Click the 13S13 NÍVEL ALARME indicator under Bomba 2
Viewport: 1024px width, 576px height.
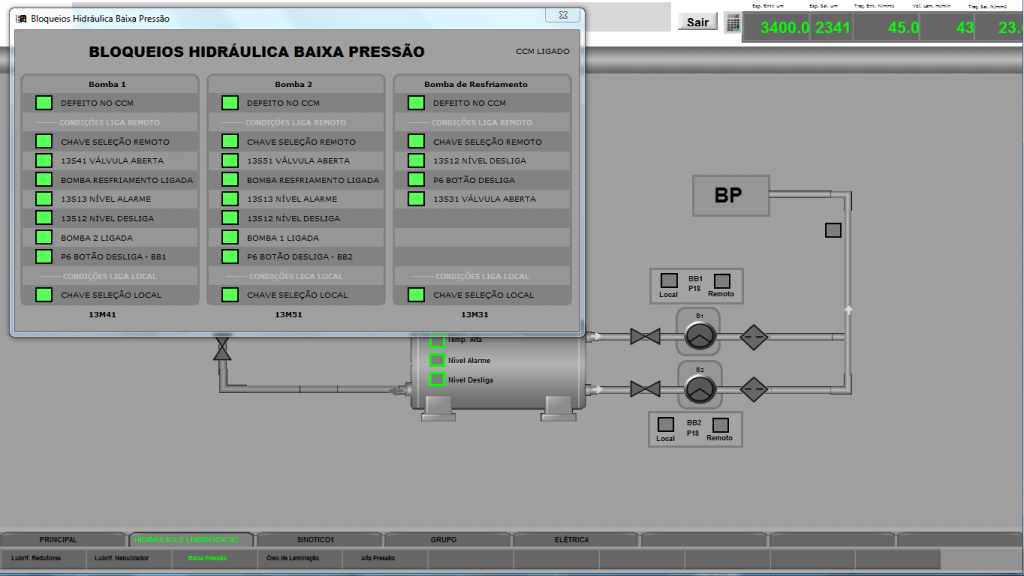coord(228,199)
